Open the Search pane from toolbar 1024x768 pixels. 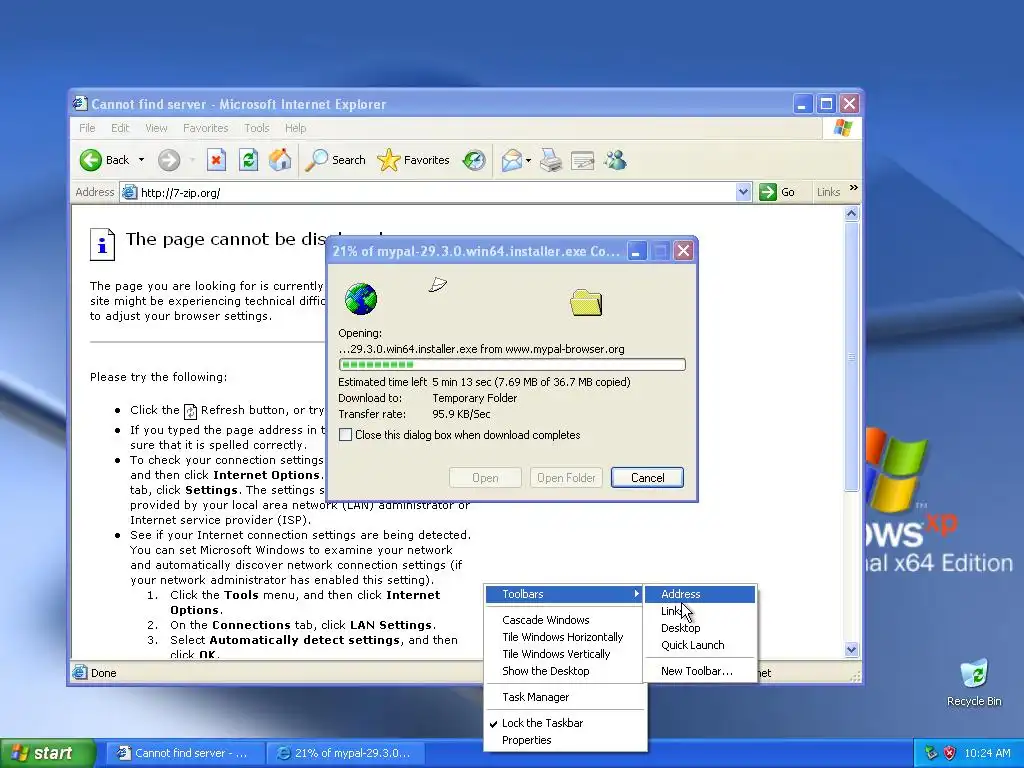point(336,160)
